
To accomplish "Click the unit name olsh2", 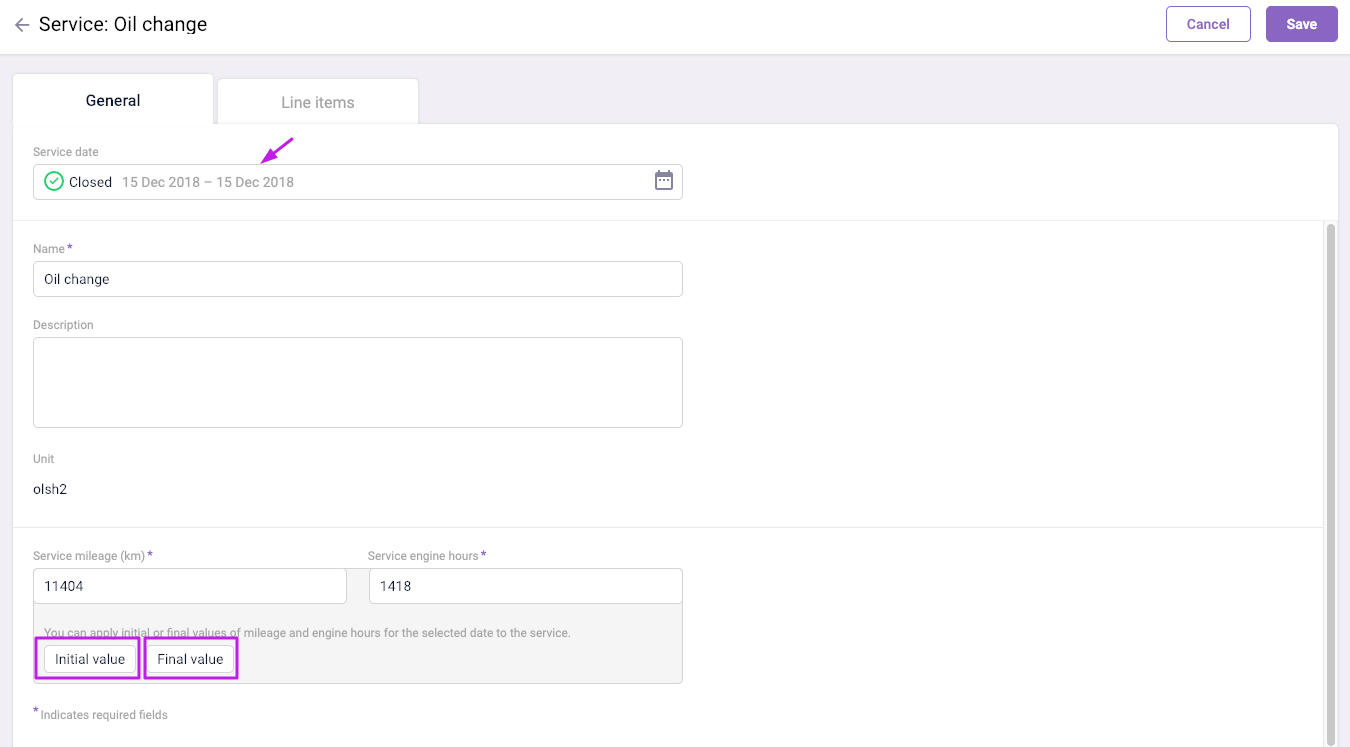I will [x=50, y=490].
